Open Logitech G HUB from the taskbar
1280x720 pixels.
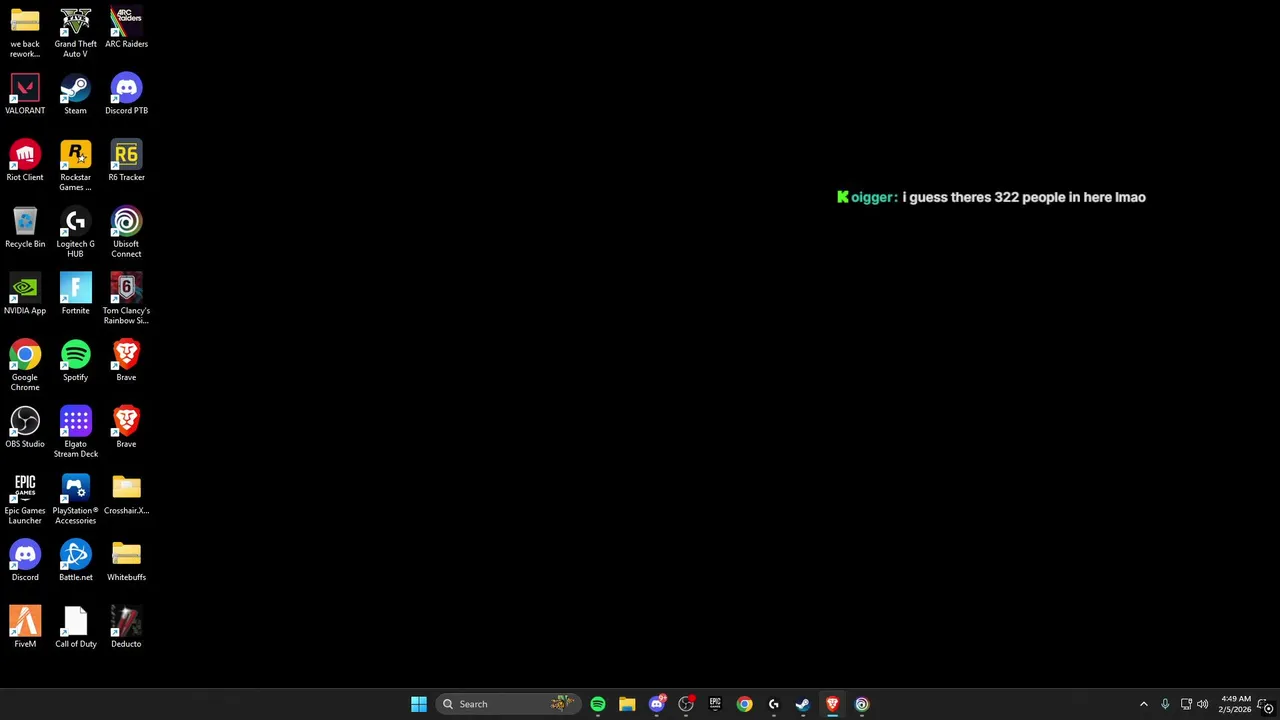pyautogui.click(x=773, y=704)
